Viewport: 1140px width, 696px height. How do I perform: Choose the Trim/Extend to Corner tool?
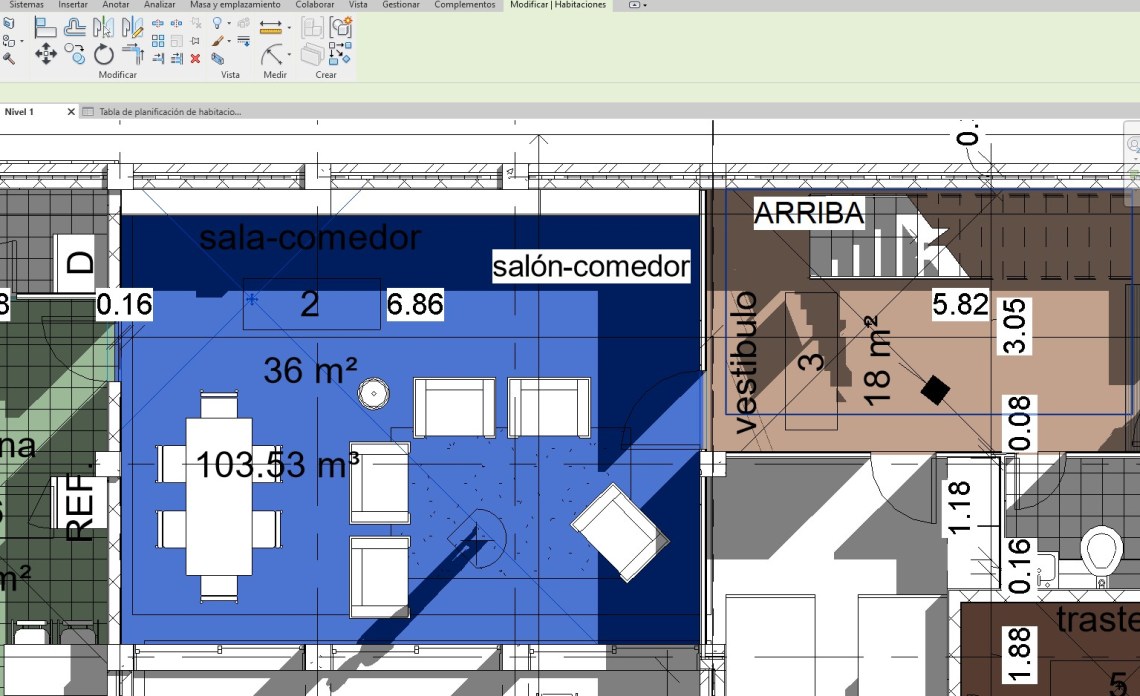133,54
